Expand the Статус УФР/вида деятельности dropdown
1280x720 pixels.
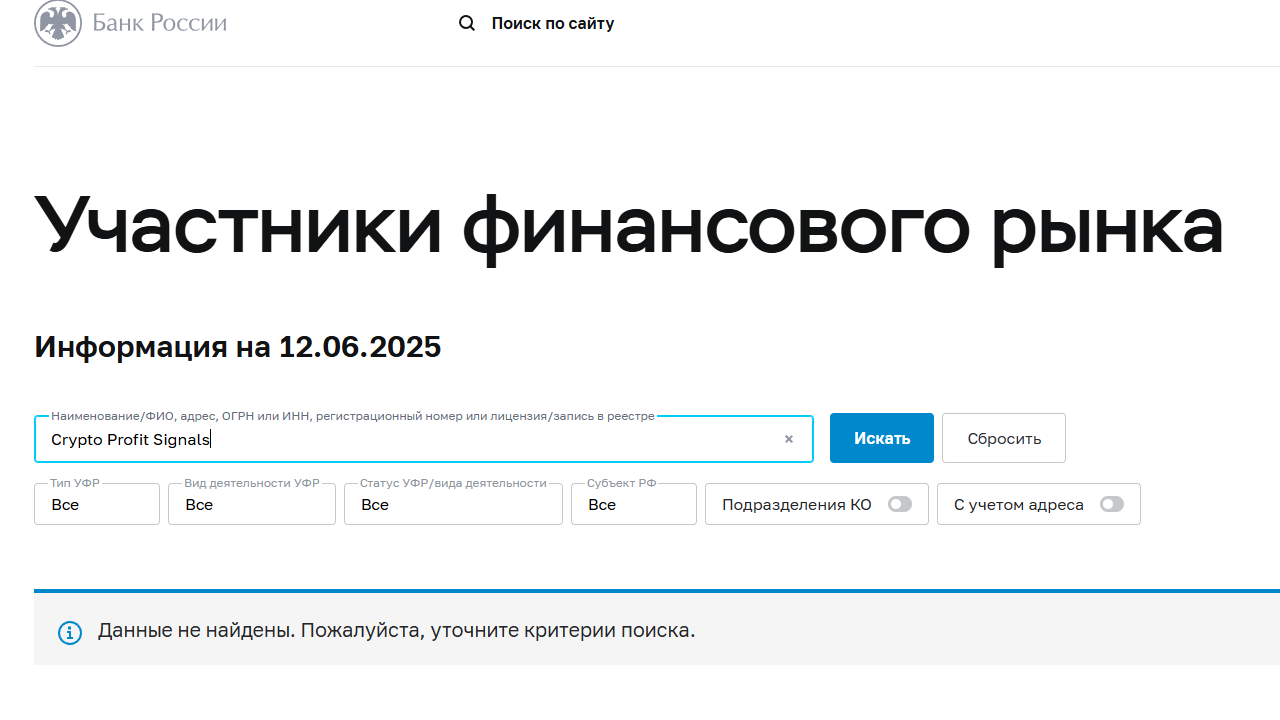452,504
